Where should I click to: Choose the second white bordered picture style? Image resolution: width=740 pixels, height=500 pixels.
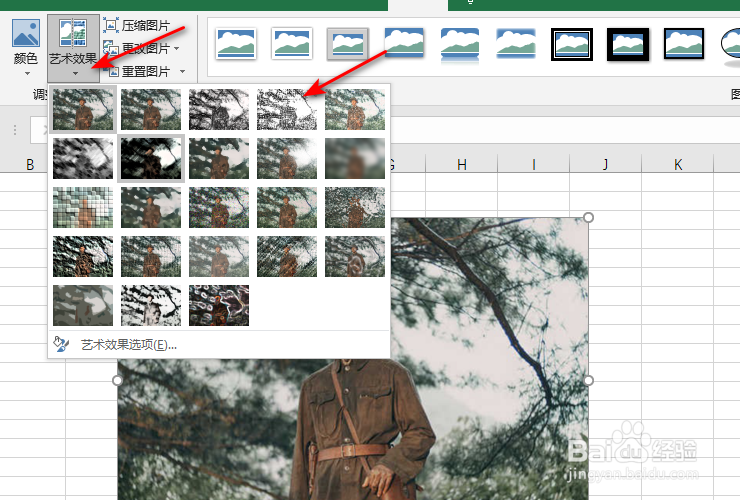[292, 44]
